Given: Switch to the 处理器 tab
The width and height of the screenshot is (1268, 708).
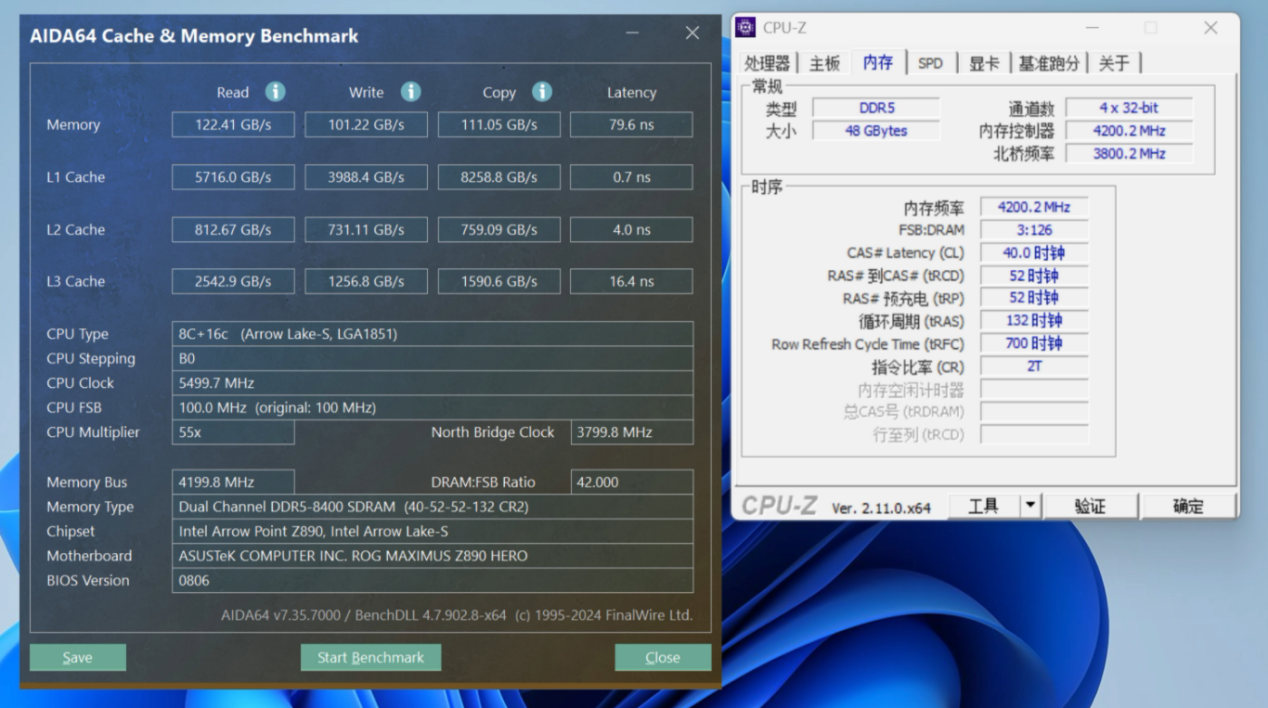Looking at the screenshot, I should (x=767, y=63).
